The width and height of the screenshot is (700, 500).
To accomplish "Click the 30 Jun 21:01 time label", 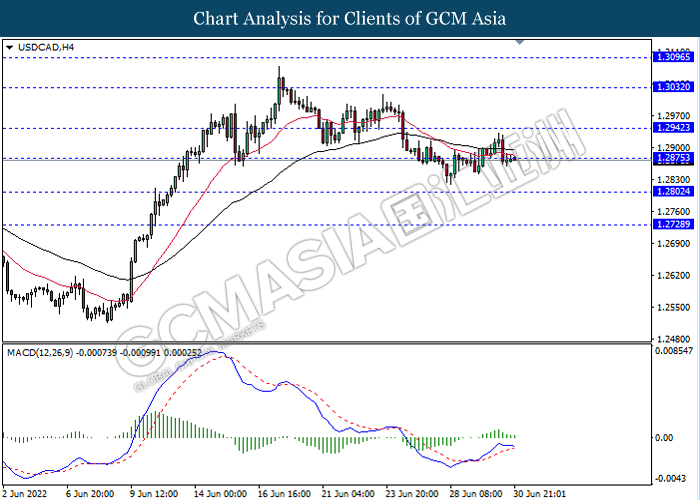I will [x=540, y=494].
